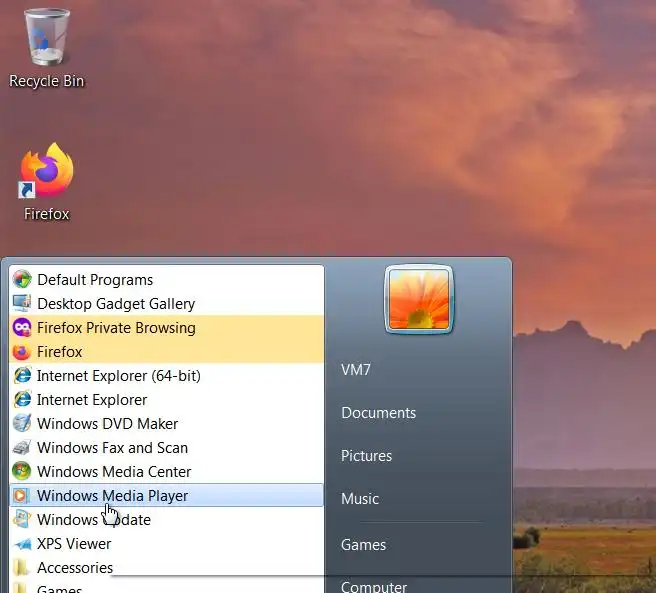Open the Games link in right pane
This screenshot has height=593, width=656.
coord(364,545)
